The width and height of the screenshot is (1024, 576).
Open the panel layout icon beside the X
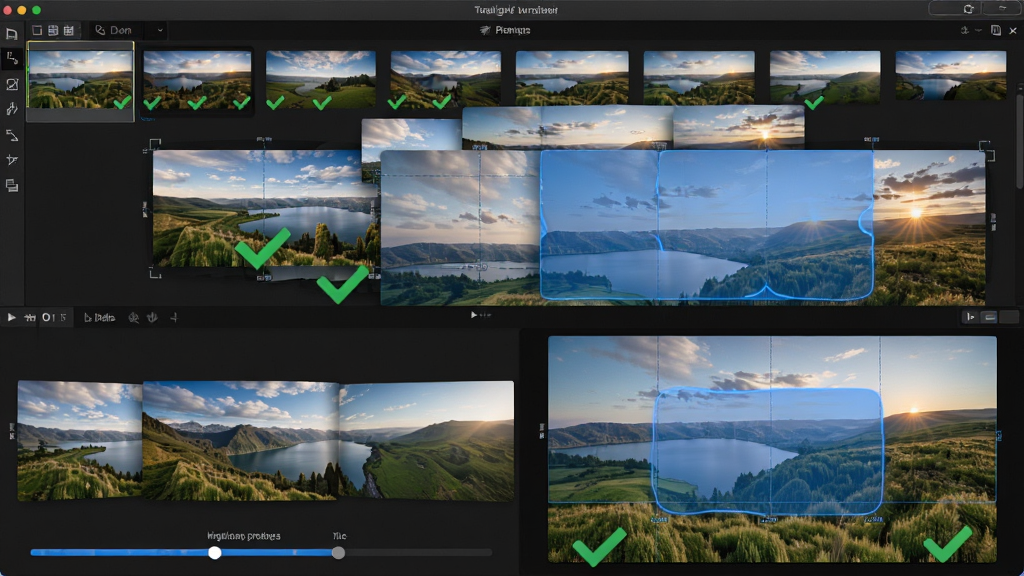pos(996,30)
